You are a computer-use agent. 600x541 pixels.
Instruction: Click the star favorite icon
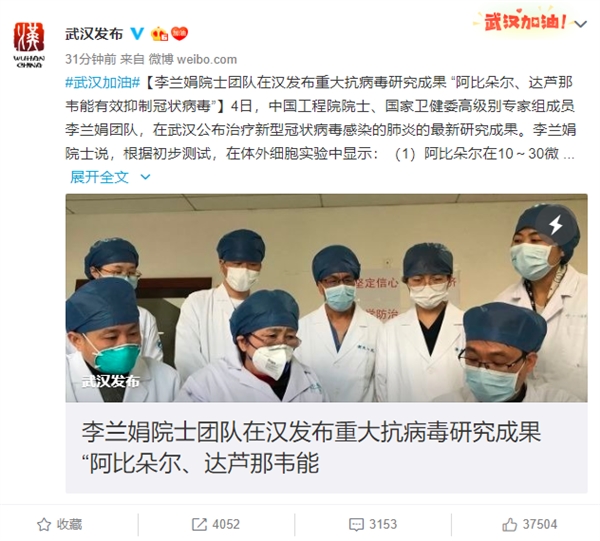coord(44,524)
